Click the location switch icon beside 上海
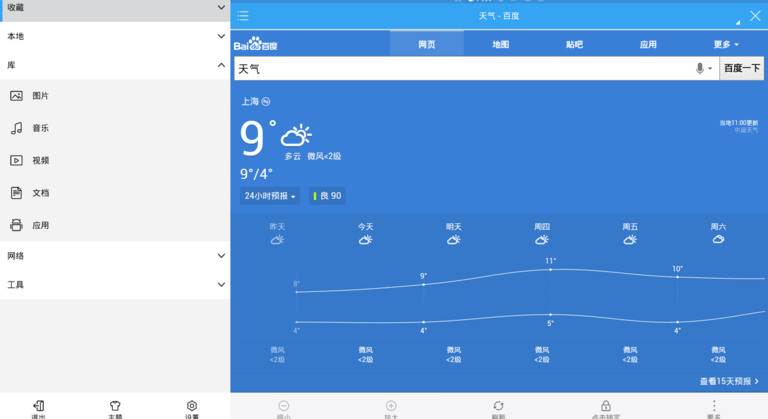This screenshot has height=419, width=768. pos(265,101)
